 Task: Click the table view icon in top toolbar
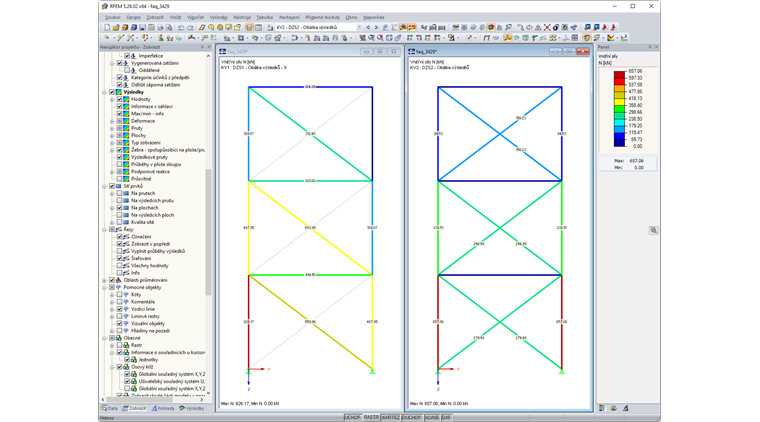(258, 28)
